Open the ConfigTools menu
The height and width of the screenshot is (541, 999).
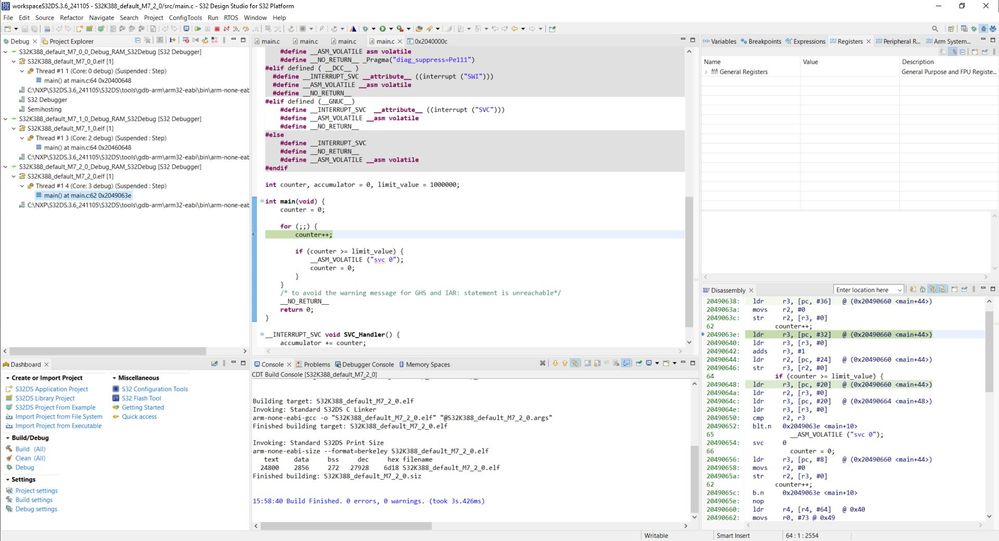point(185,18)
